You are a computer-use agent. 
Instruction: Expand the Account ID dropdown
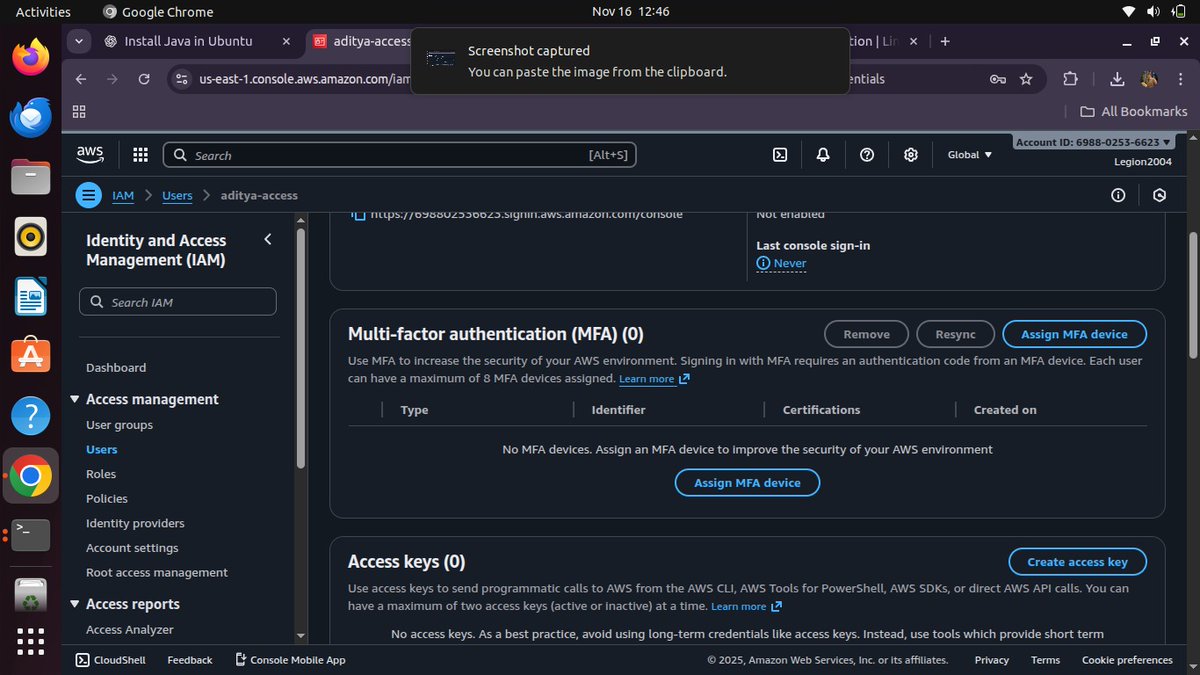1093,142
